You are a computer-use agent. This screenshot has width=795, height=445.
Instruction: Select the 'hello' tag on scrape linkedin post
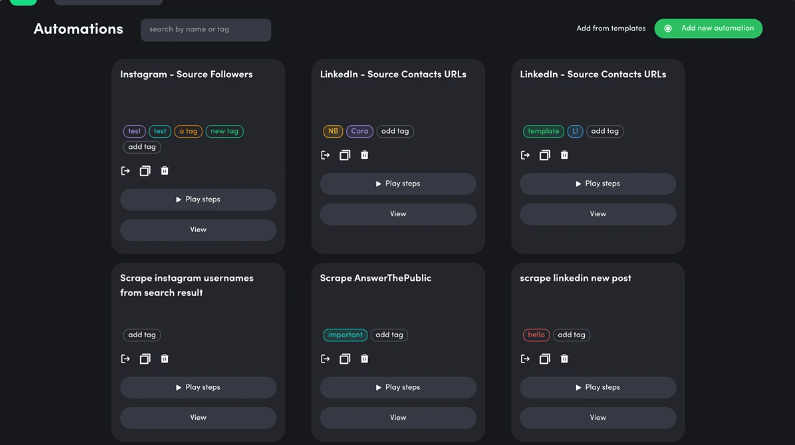pos(537,335)
